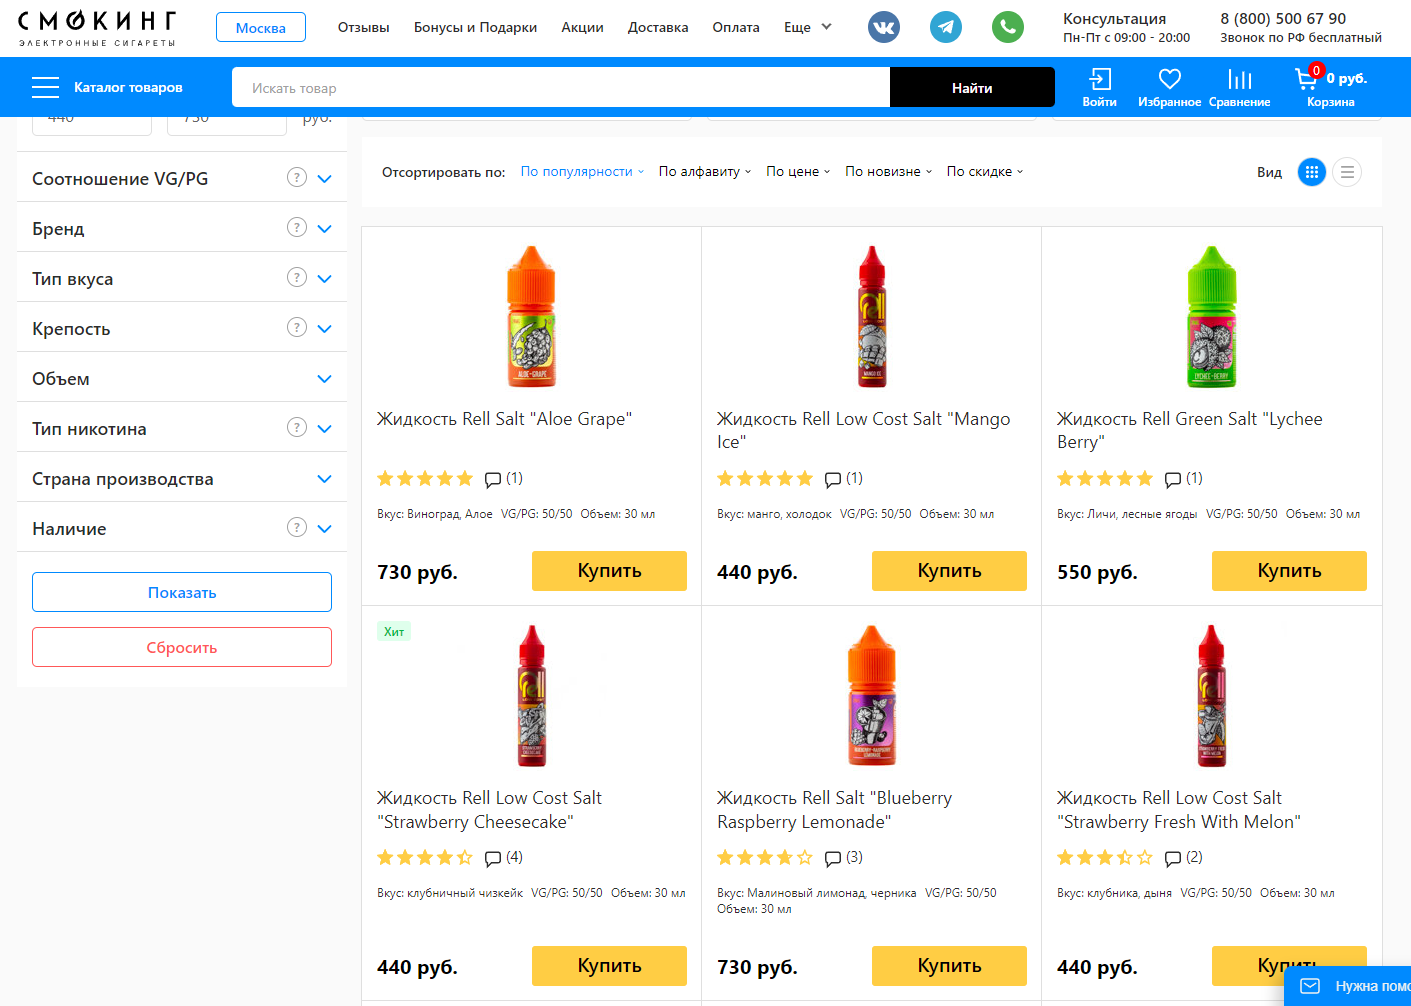
Task: Click the Войти login icon
Action: pyautogui.click(x=1100, y=79)
